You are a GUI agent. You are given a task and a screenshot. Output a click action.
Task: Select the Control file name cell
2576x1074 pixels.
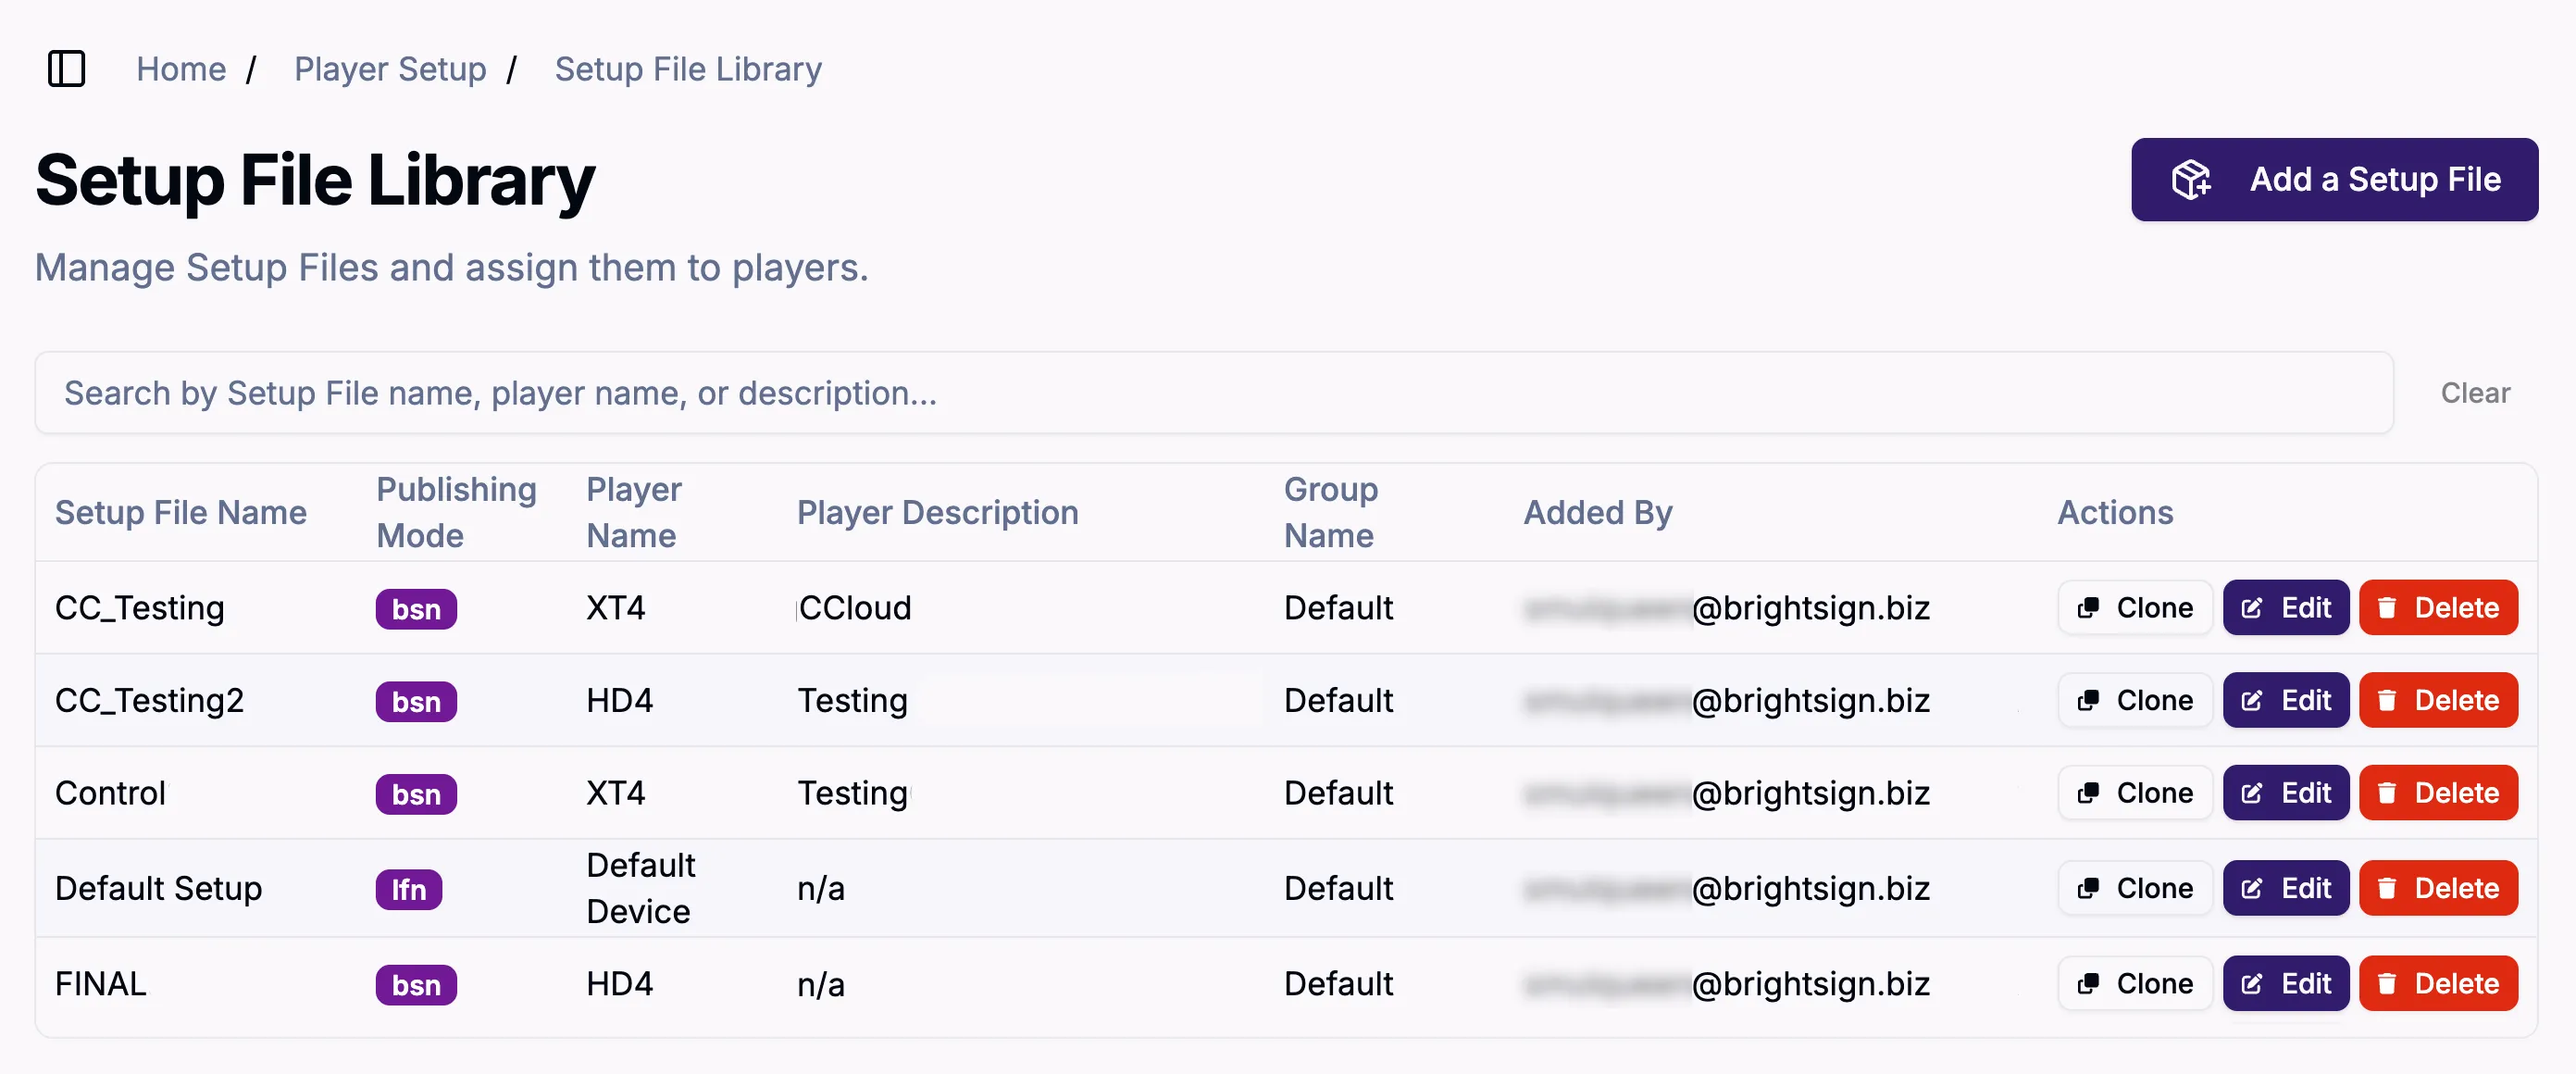tap(110, 793)
